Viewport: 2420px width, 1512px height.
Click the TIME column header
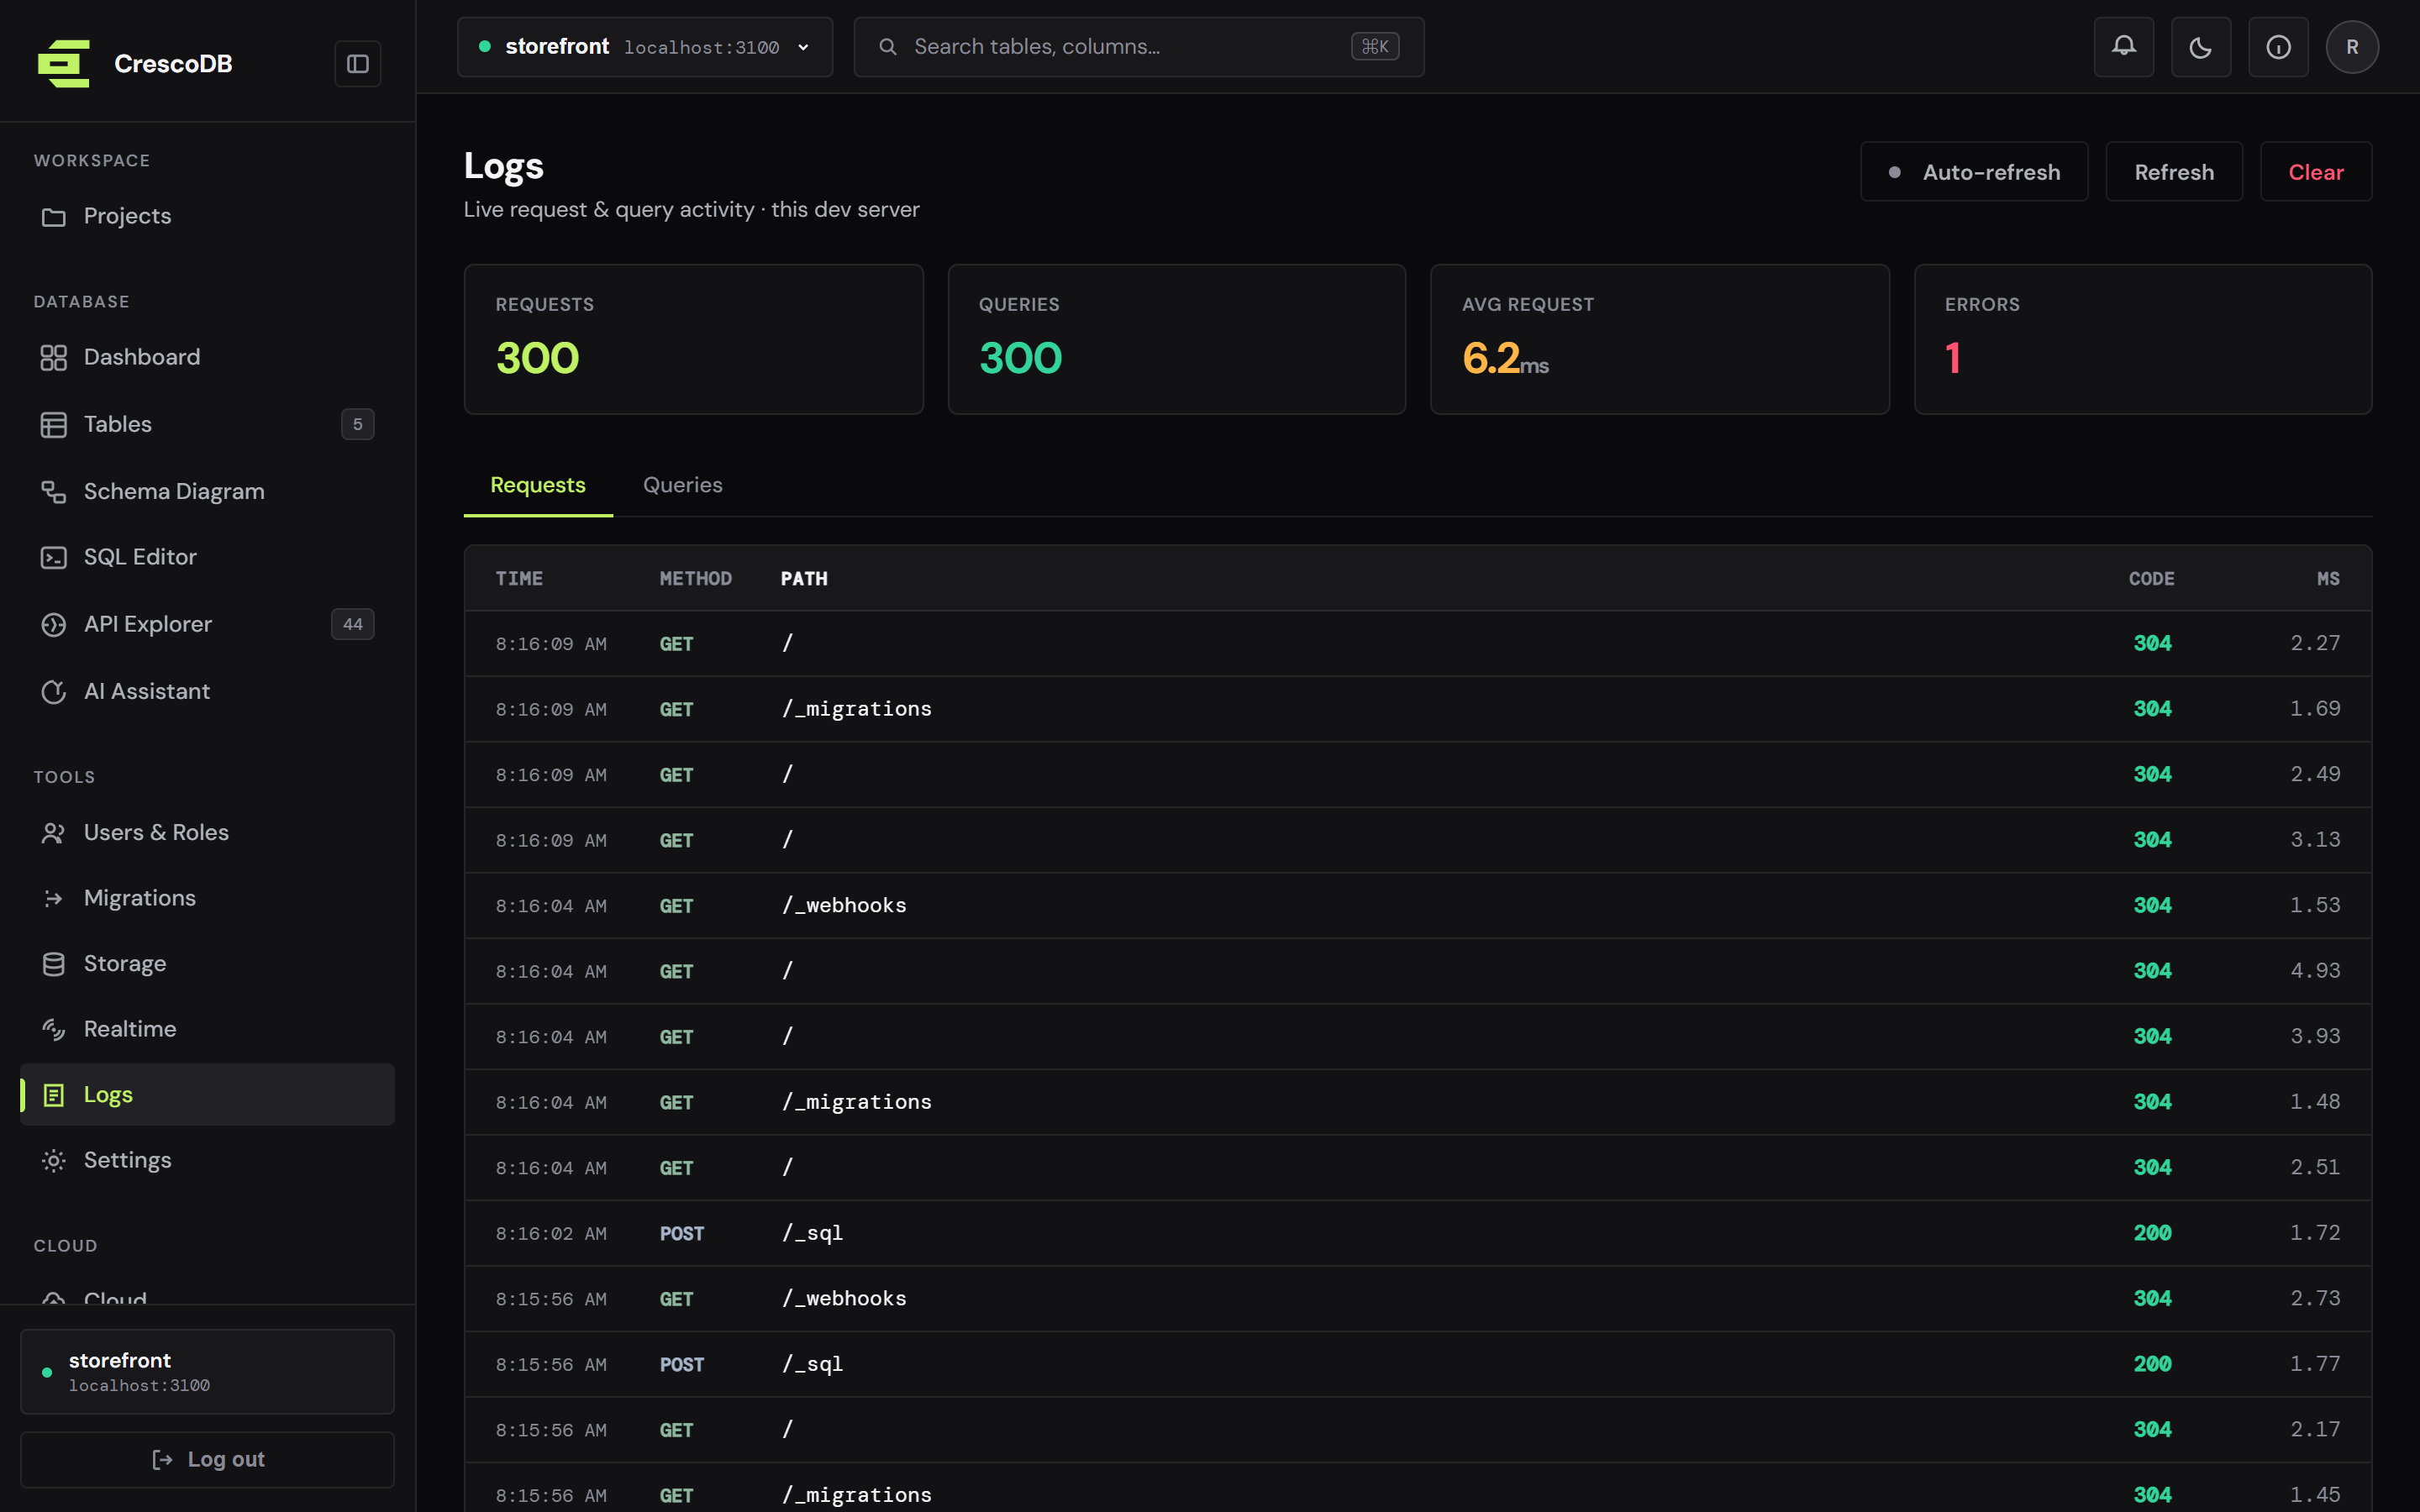(519, 579)
